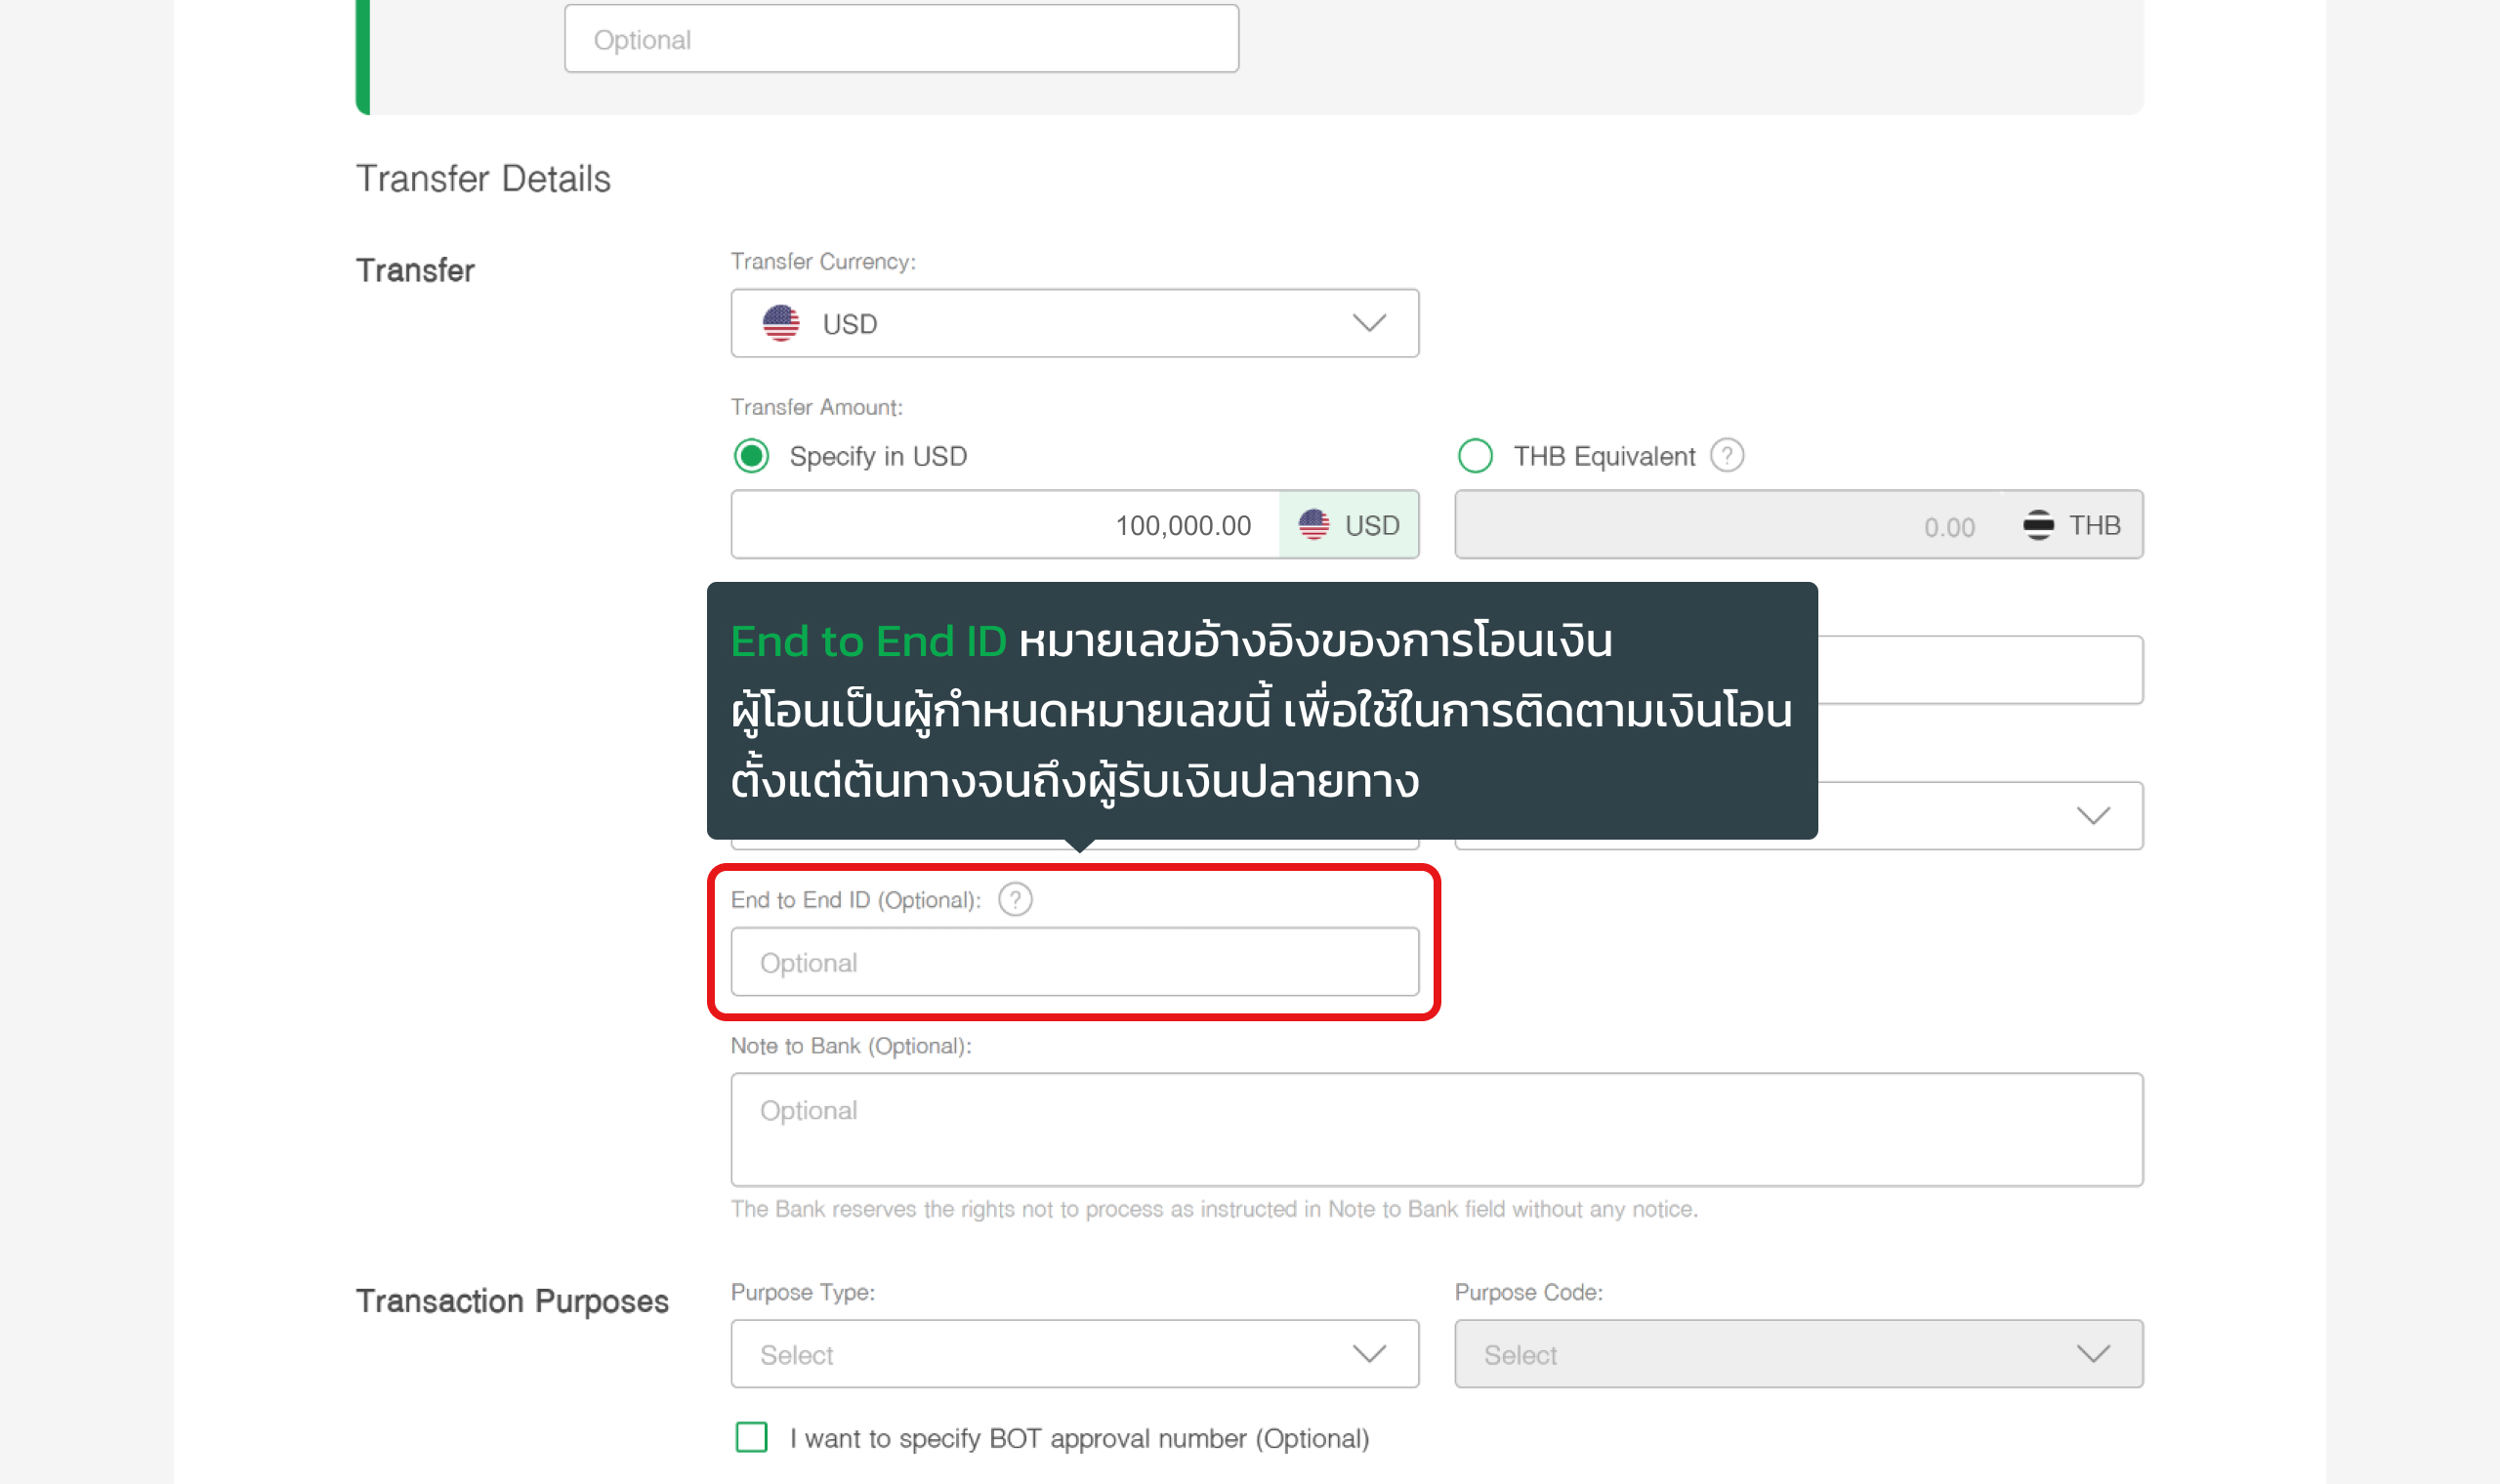2500x1484 pixels.
Task: Click the THB flag icon in equivalent field
Action: tap(2038, 525)
